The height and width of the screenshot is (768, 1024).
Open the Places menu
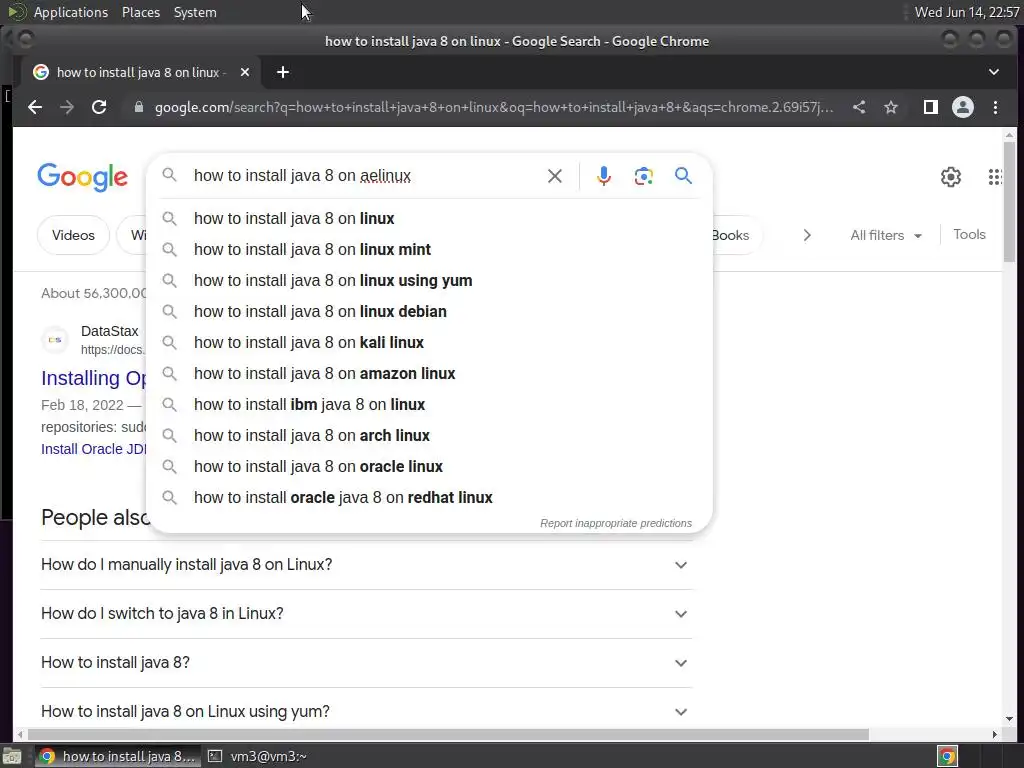140,12
